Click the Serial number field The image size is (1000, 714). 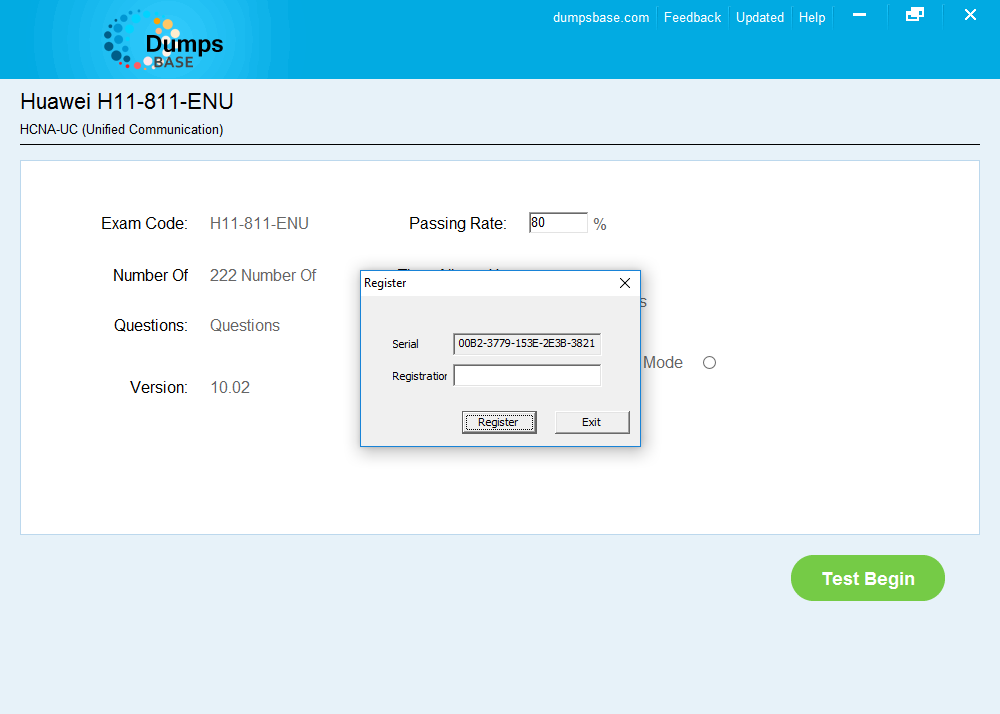[x=527, y=343]
